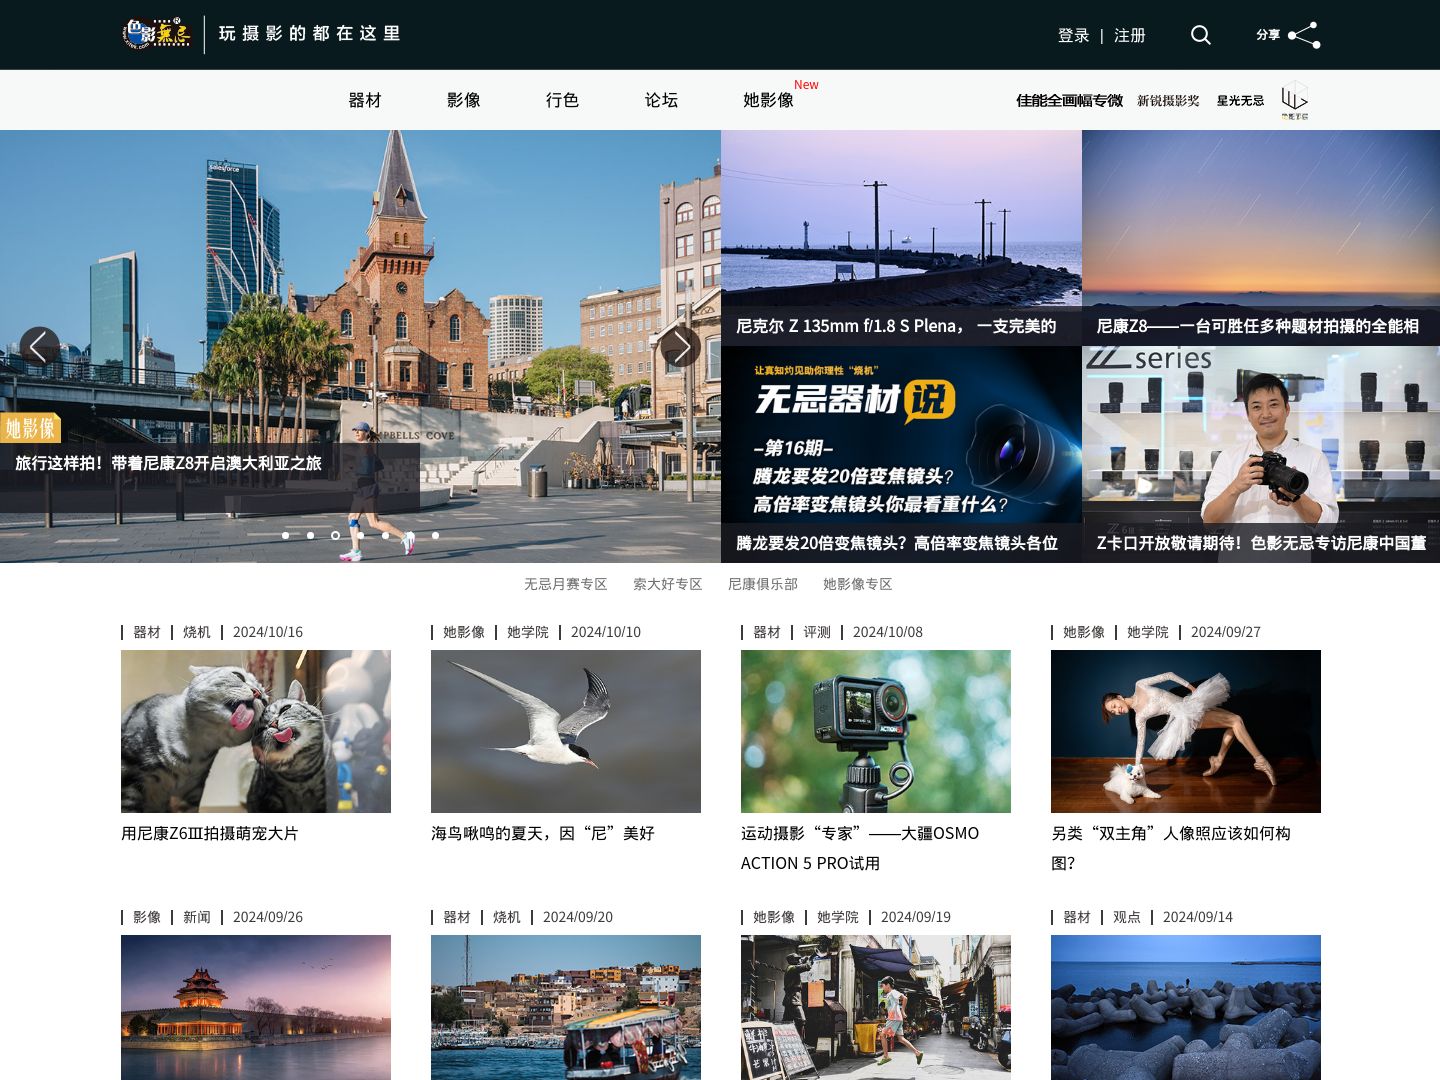Click the date text 2024/10/08
Image resolution: width=1440 pixels, height=1080 pixels.
click(888, 632)
